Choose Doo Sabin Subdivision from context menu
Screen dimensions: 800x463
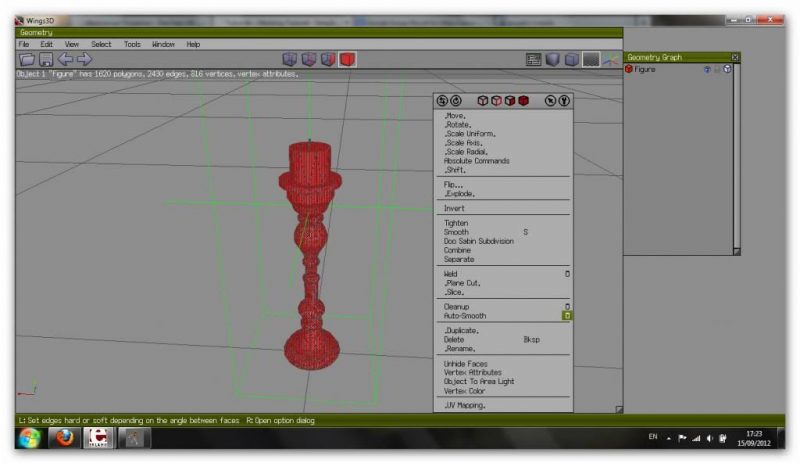(478, 241)
